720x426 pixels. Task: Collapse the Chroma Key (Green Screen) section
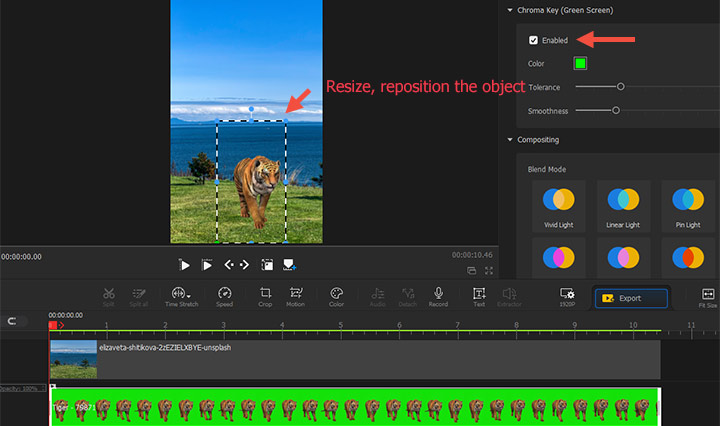point(509,10)
